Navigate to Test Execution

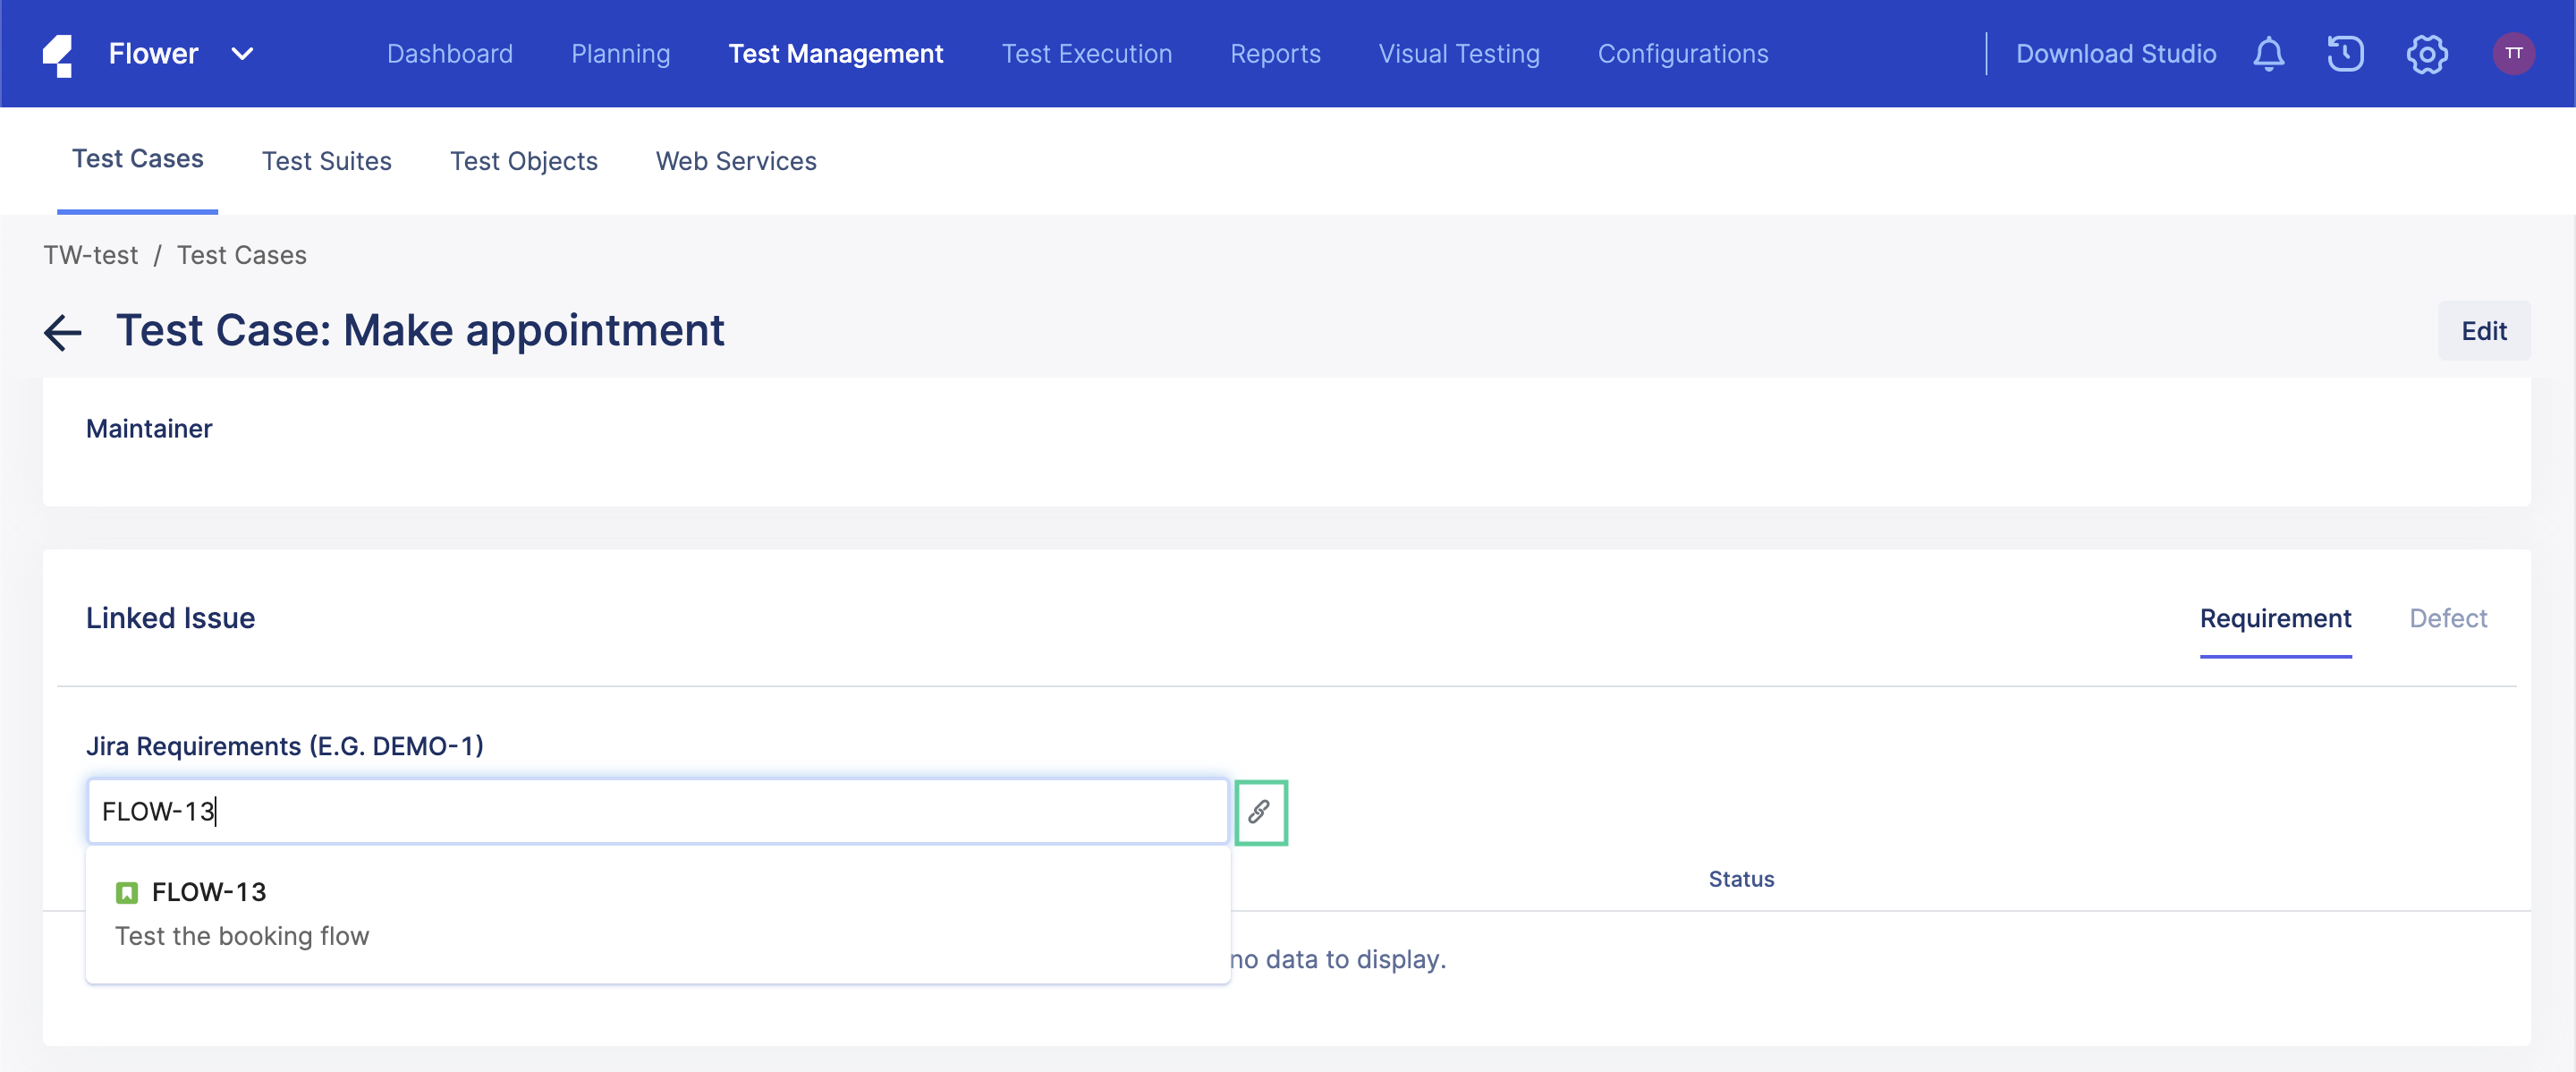tap(1086, 54)
